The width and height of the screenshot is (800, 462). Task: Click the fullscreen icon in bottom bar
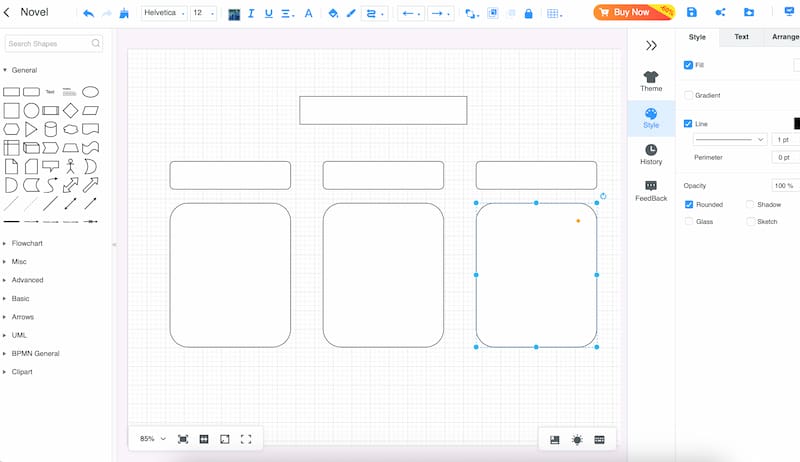click(246, 439)
